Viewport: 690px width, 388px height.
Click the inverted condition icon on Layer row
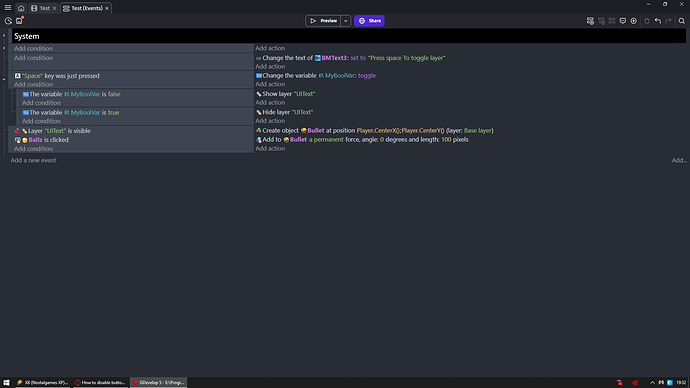point(18,131)
